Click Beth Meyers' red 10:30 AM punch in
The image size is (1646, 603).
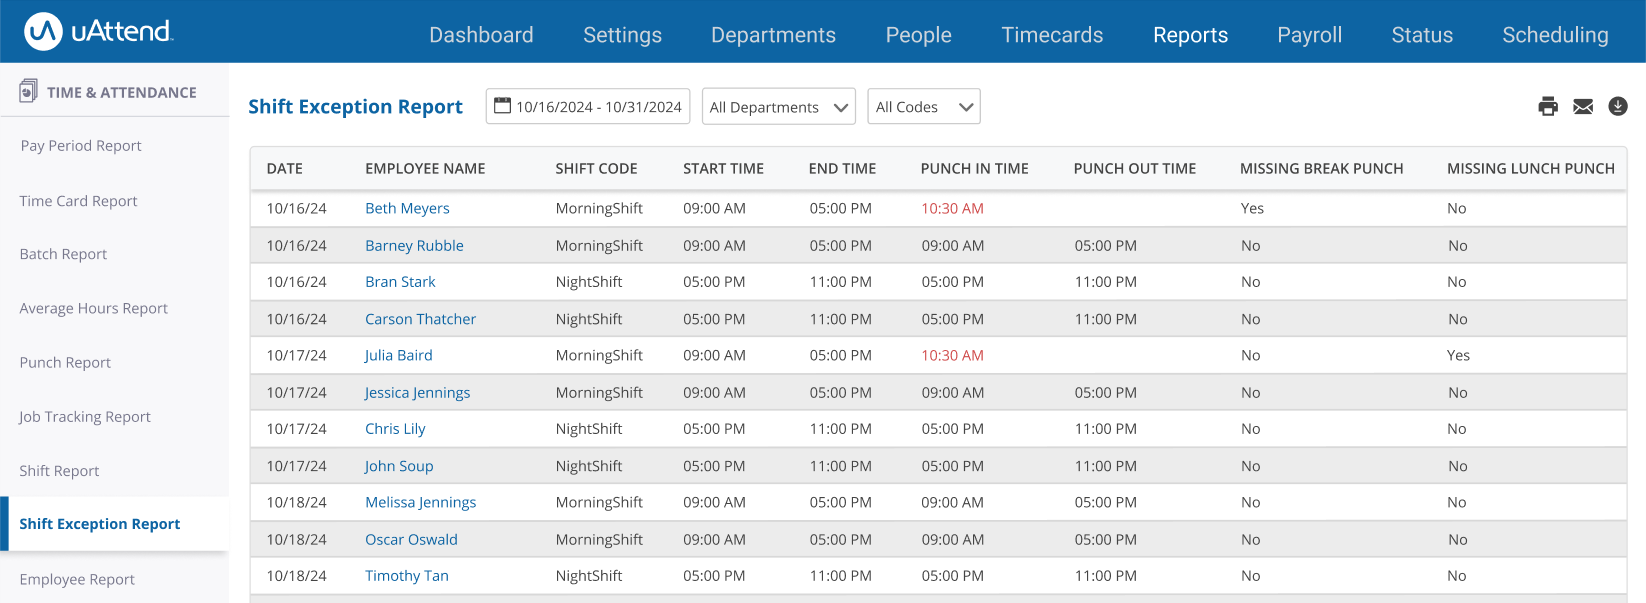(x=952, y=208)
